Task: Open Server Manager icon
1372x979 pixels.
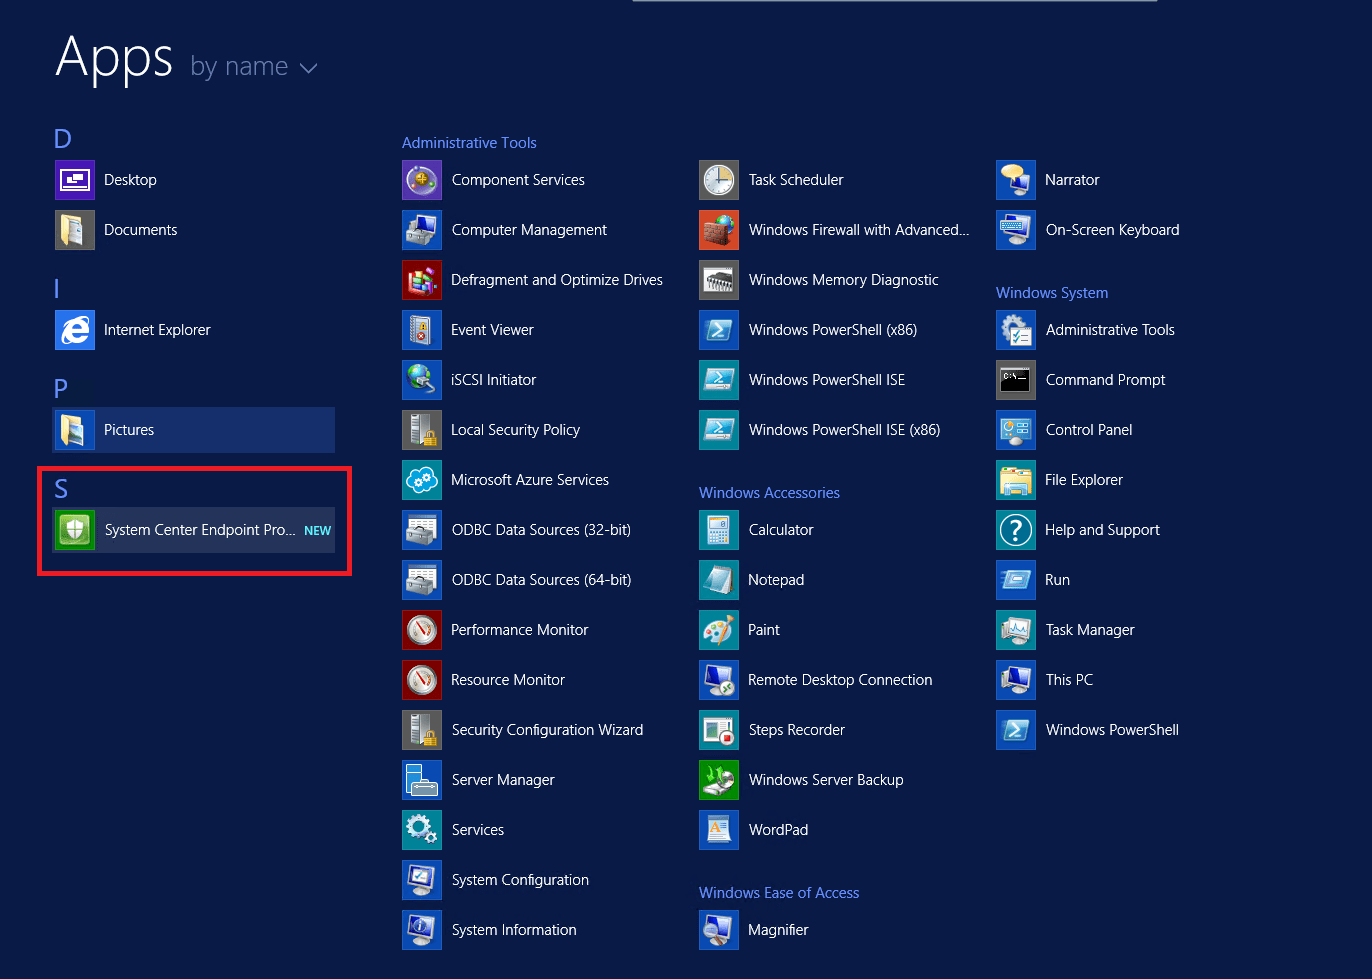Action: click(x=422, y=780)
